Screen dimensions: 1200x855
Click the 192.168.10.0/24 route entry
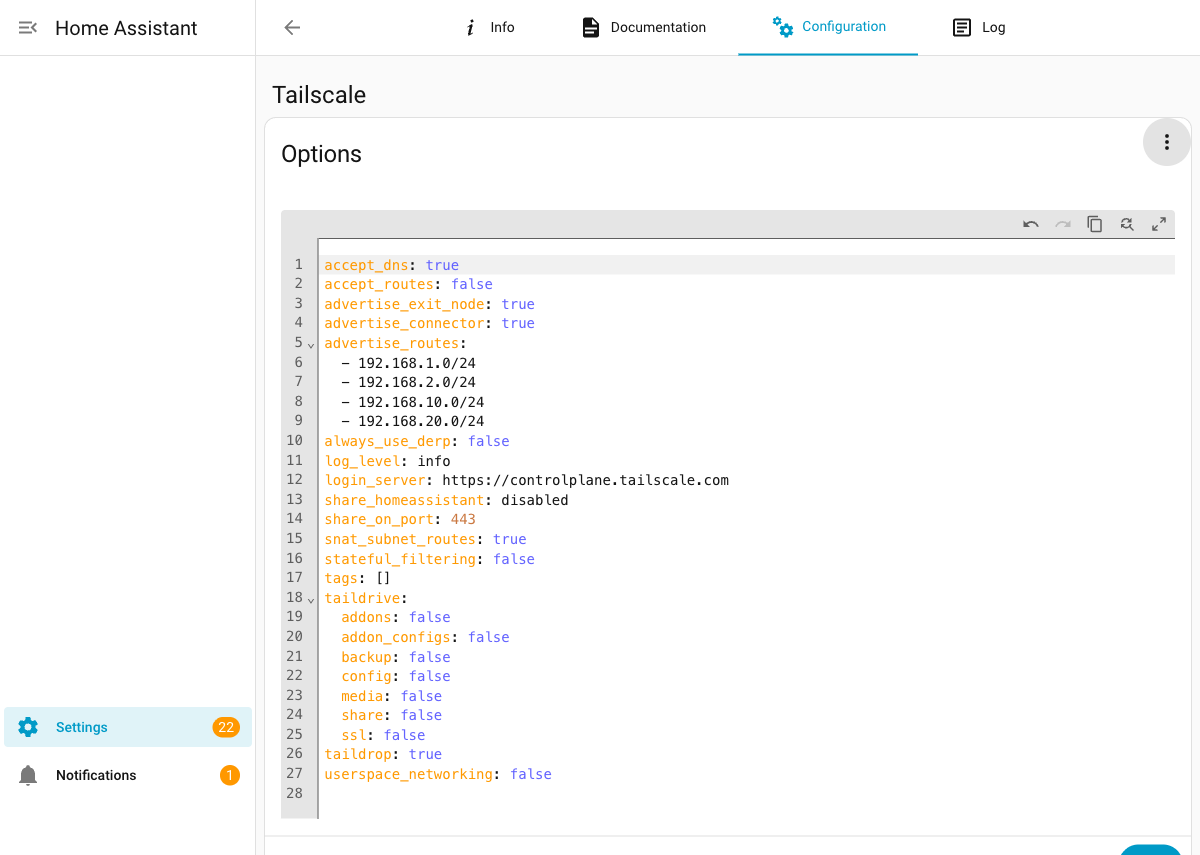[x=421, y=402]
